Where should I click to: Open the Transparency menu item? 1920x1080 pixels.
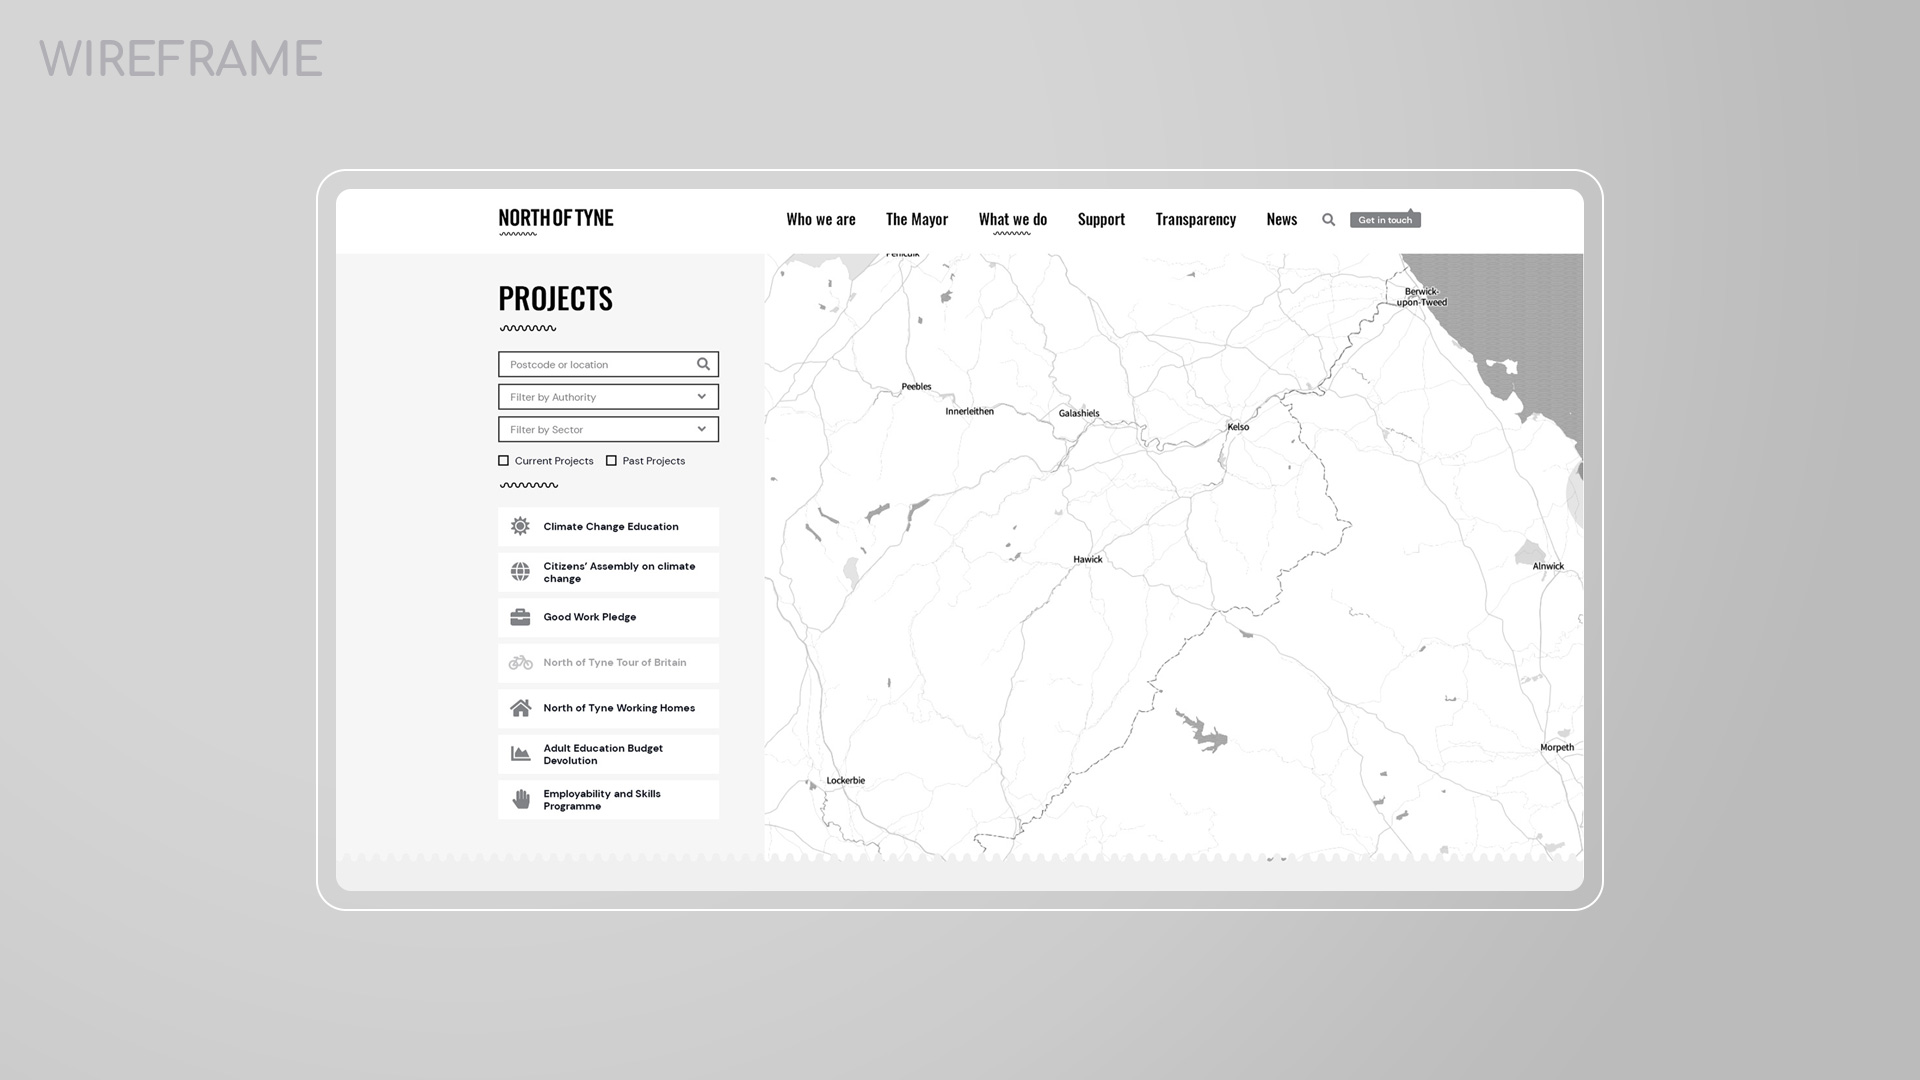(x=1196, y=219)
